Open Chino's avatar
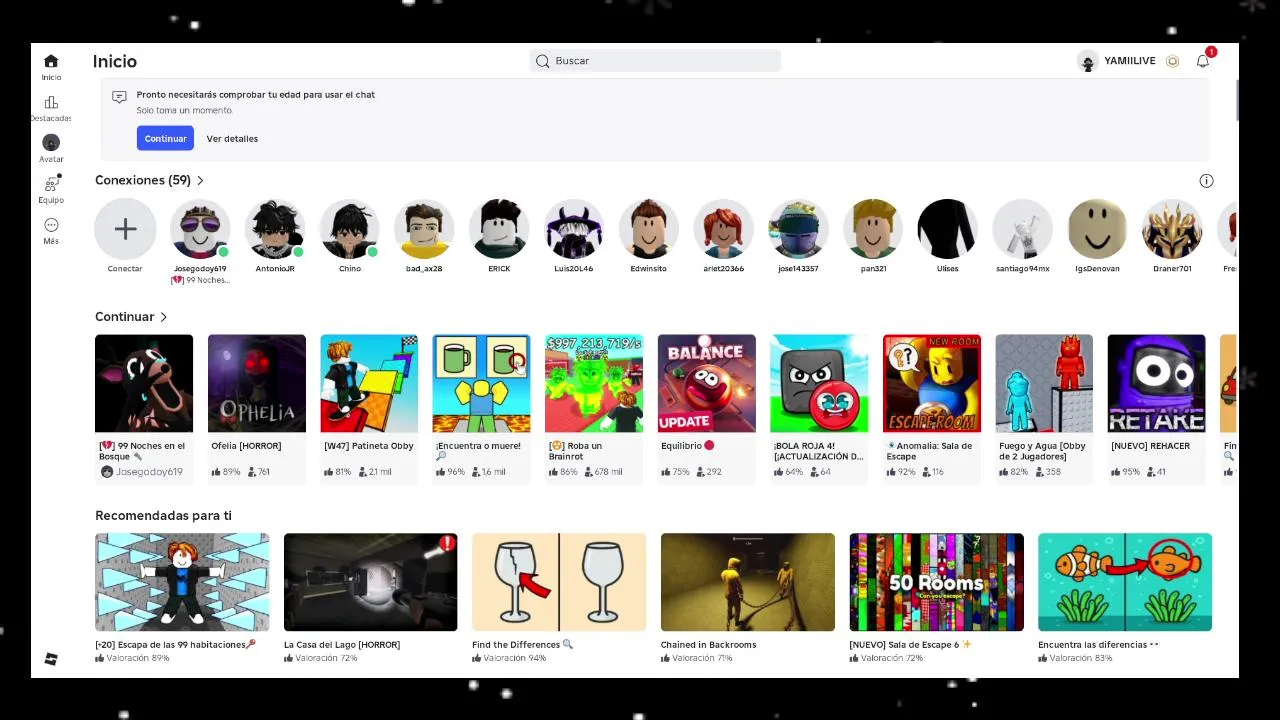Screen dimensions: 1280x720 point(349,229)
